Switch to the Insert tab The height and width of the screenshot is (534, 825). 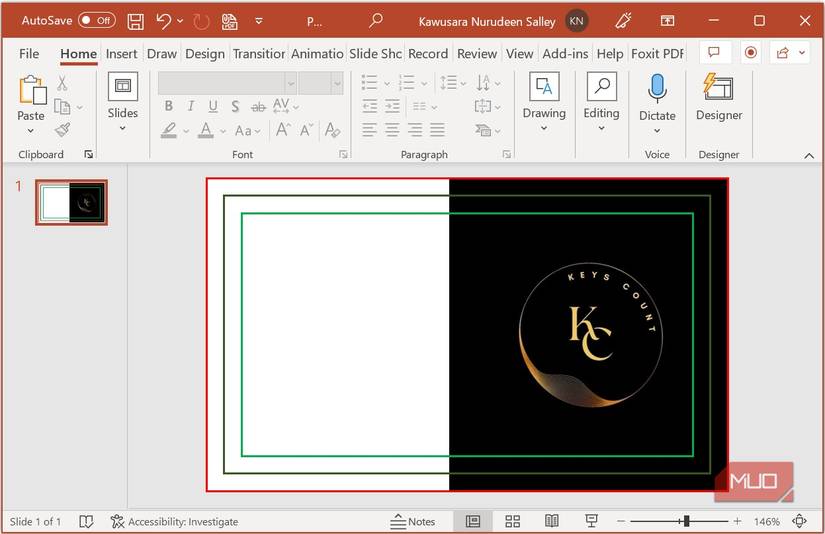pos(122,54)
